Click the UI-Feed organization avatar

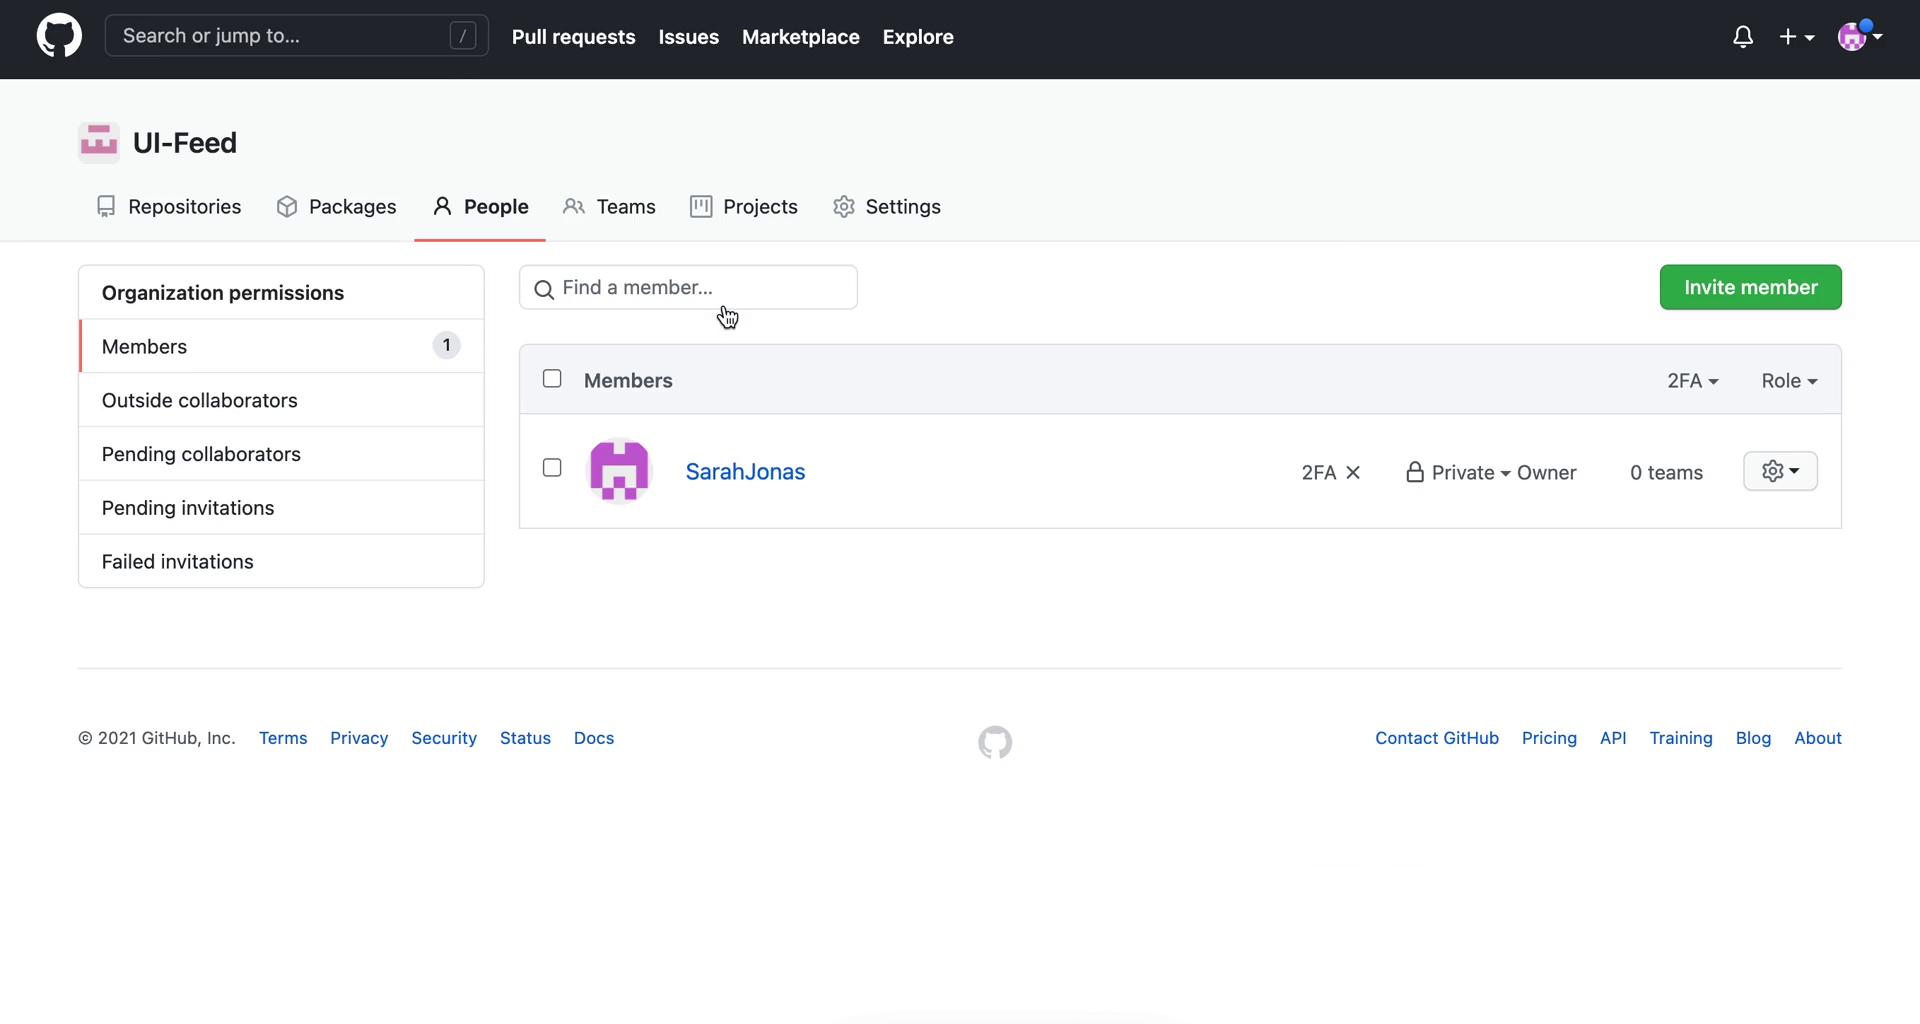pos(99,143)
